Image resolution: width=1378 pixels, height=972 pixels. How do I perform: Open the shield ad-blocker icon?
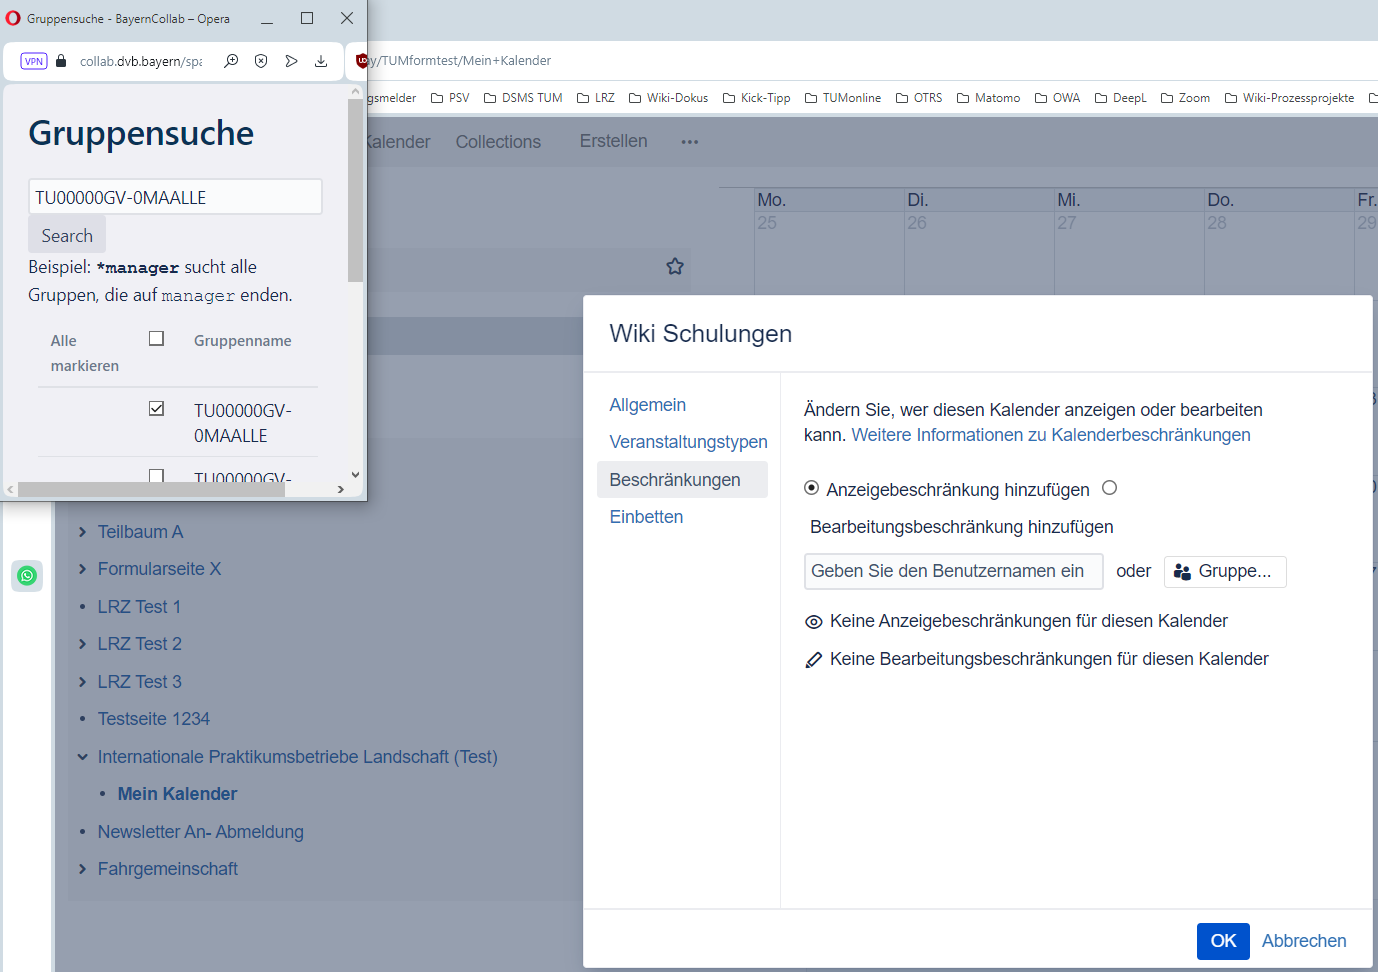coord(261,61)
